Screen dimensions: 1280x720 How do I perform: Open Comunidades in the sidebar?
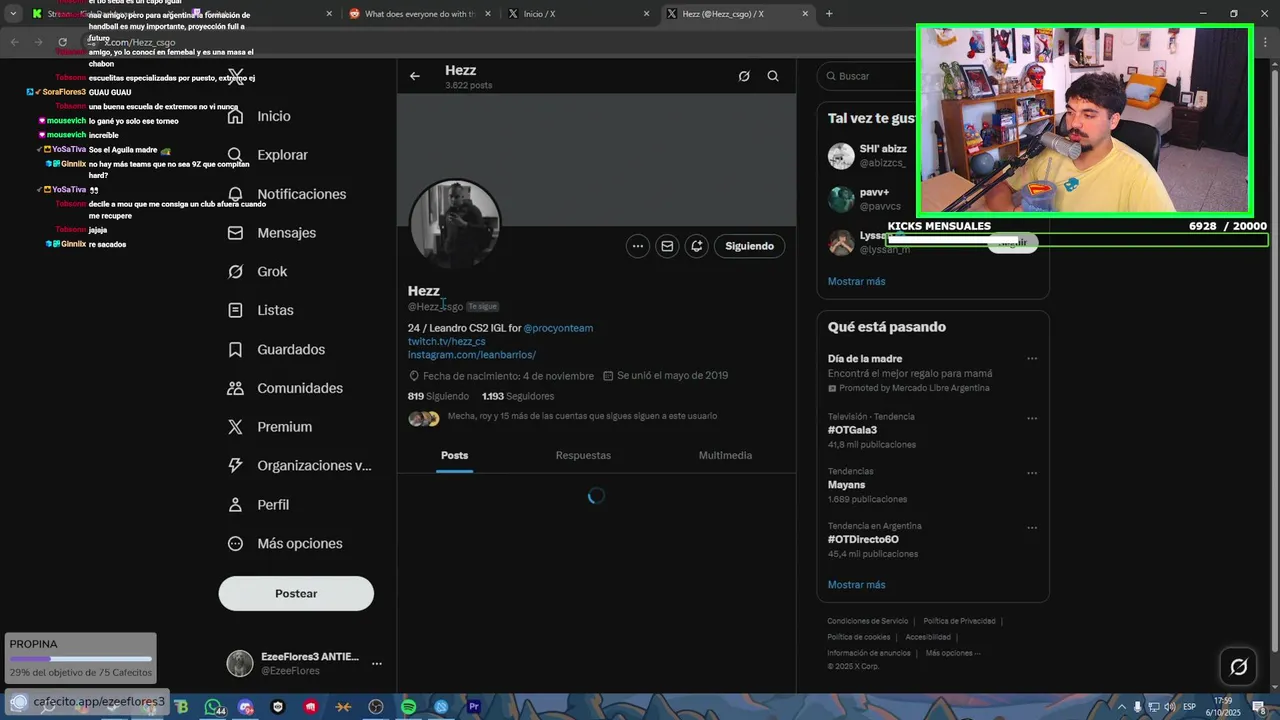point(286,388)
